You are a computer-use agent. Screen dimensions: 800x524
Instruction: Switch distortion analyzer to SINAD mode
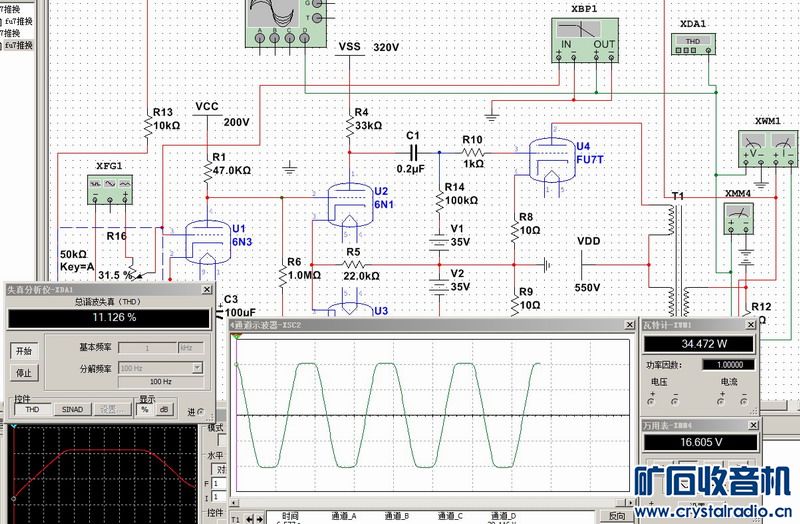click(73, 409)
